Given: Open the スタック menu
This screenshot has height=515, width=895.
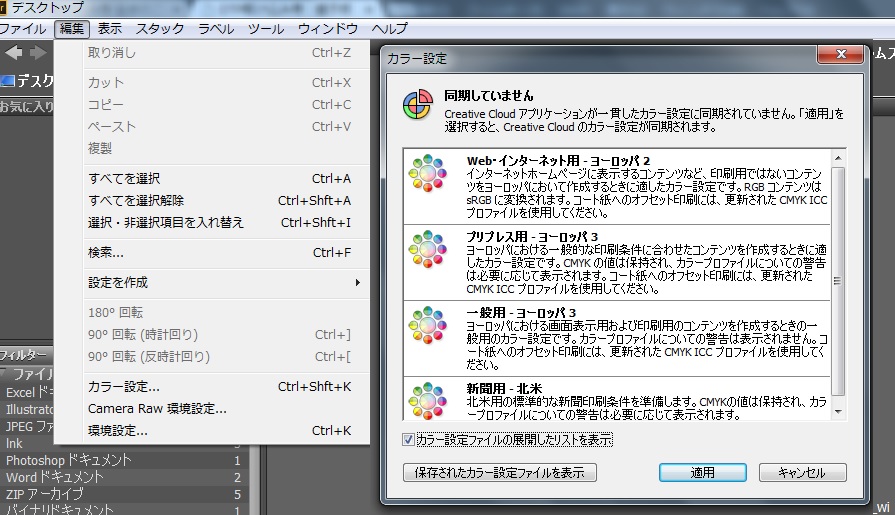Looking at the screenshot, I should (x=160, y=29).
